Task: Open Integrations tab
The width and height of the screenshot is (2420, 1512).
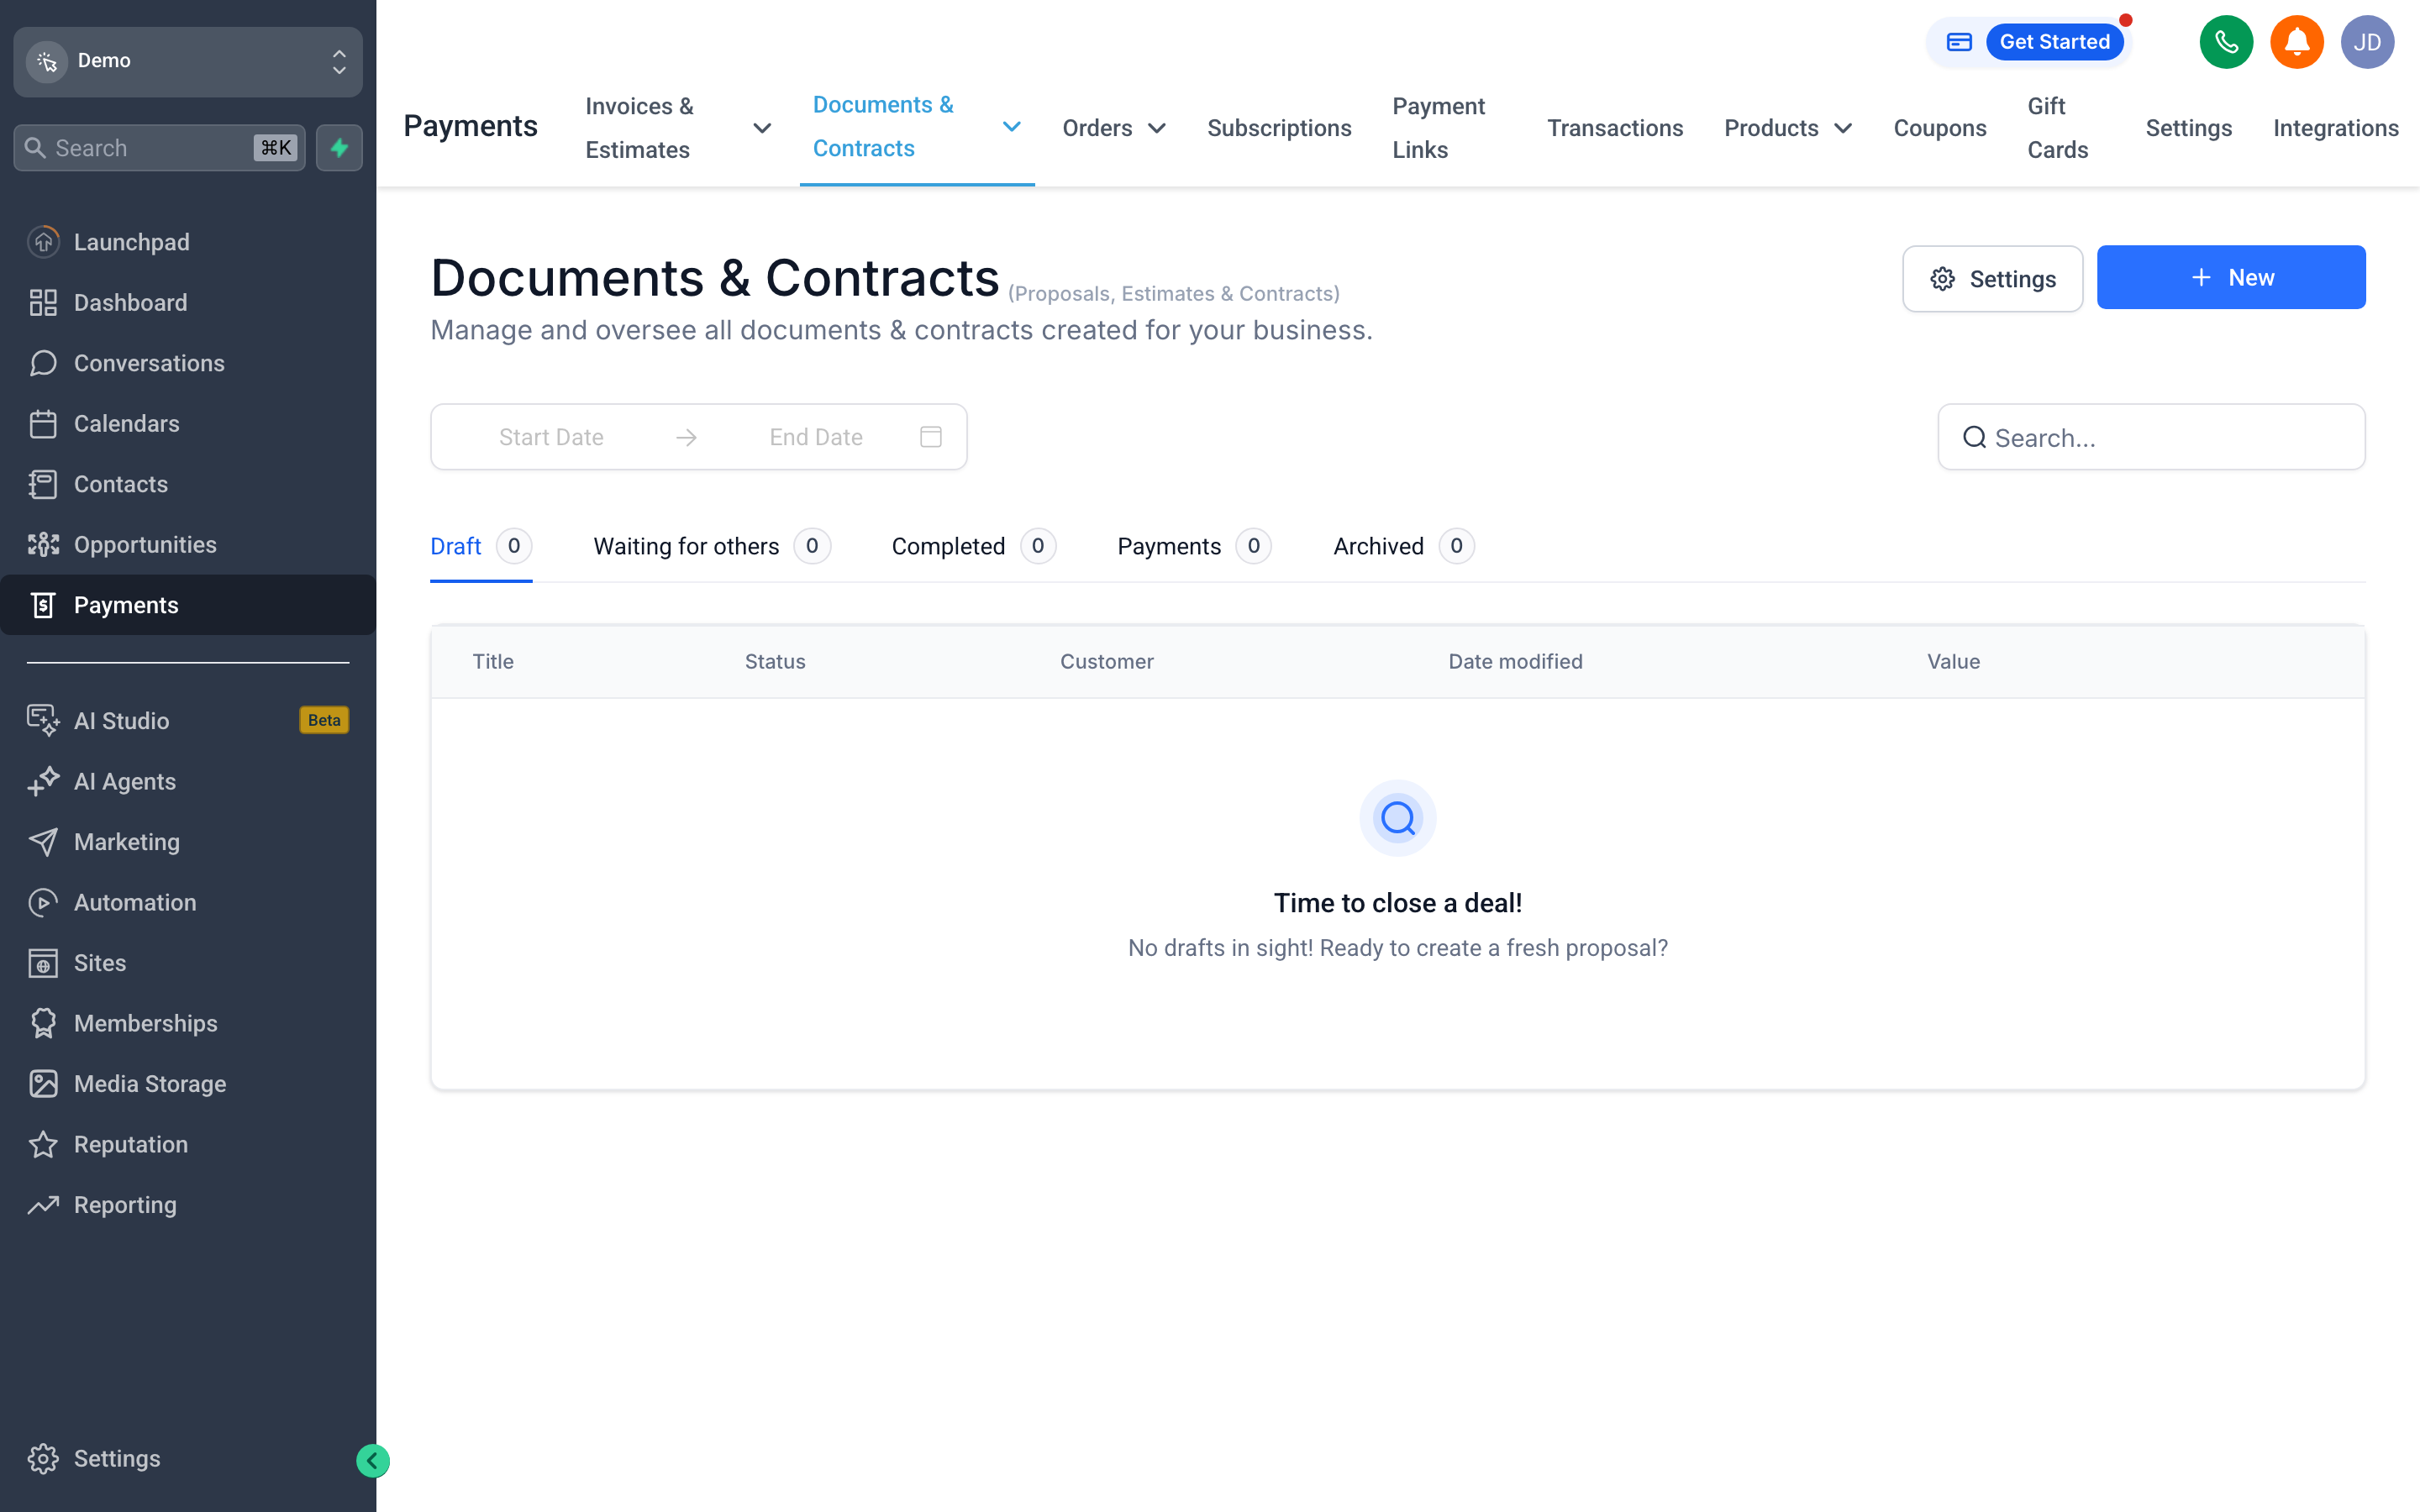Action: [2335, 128]
